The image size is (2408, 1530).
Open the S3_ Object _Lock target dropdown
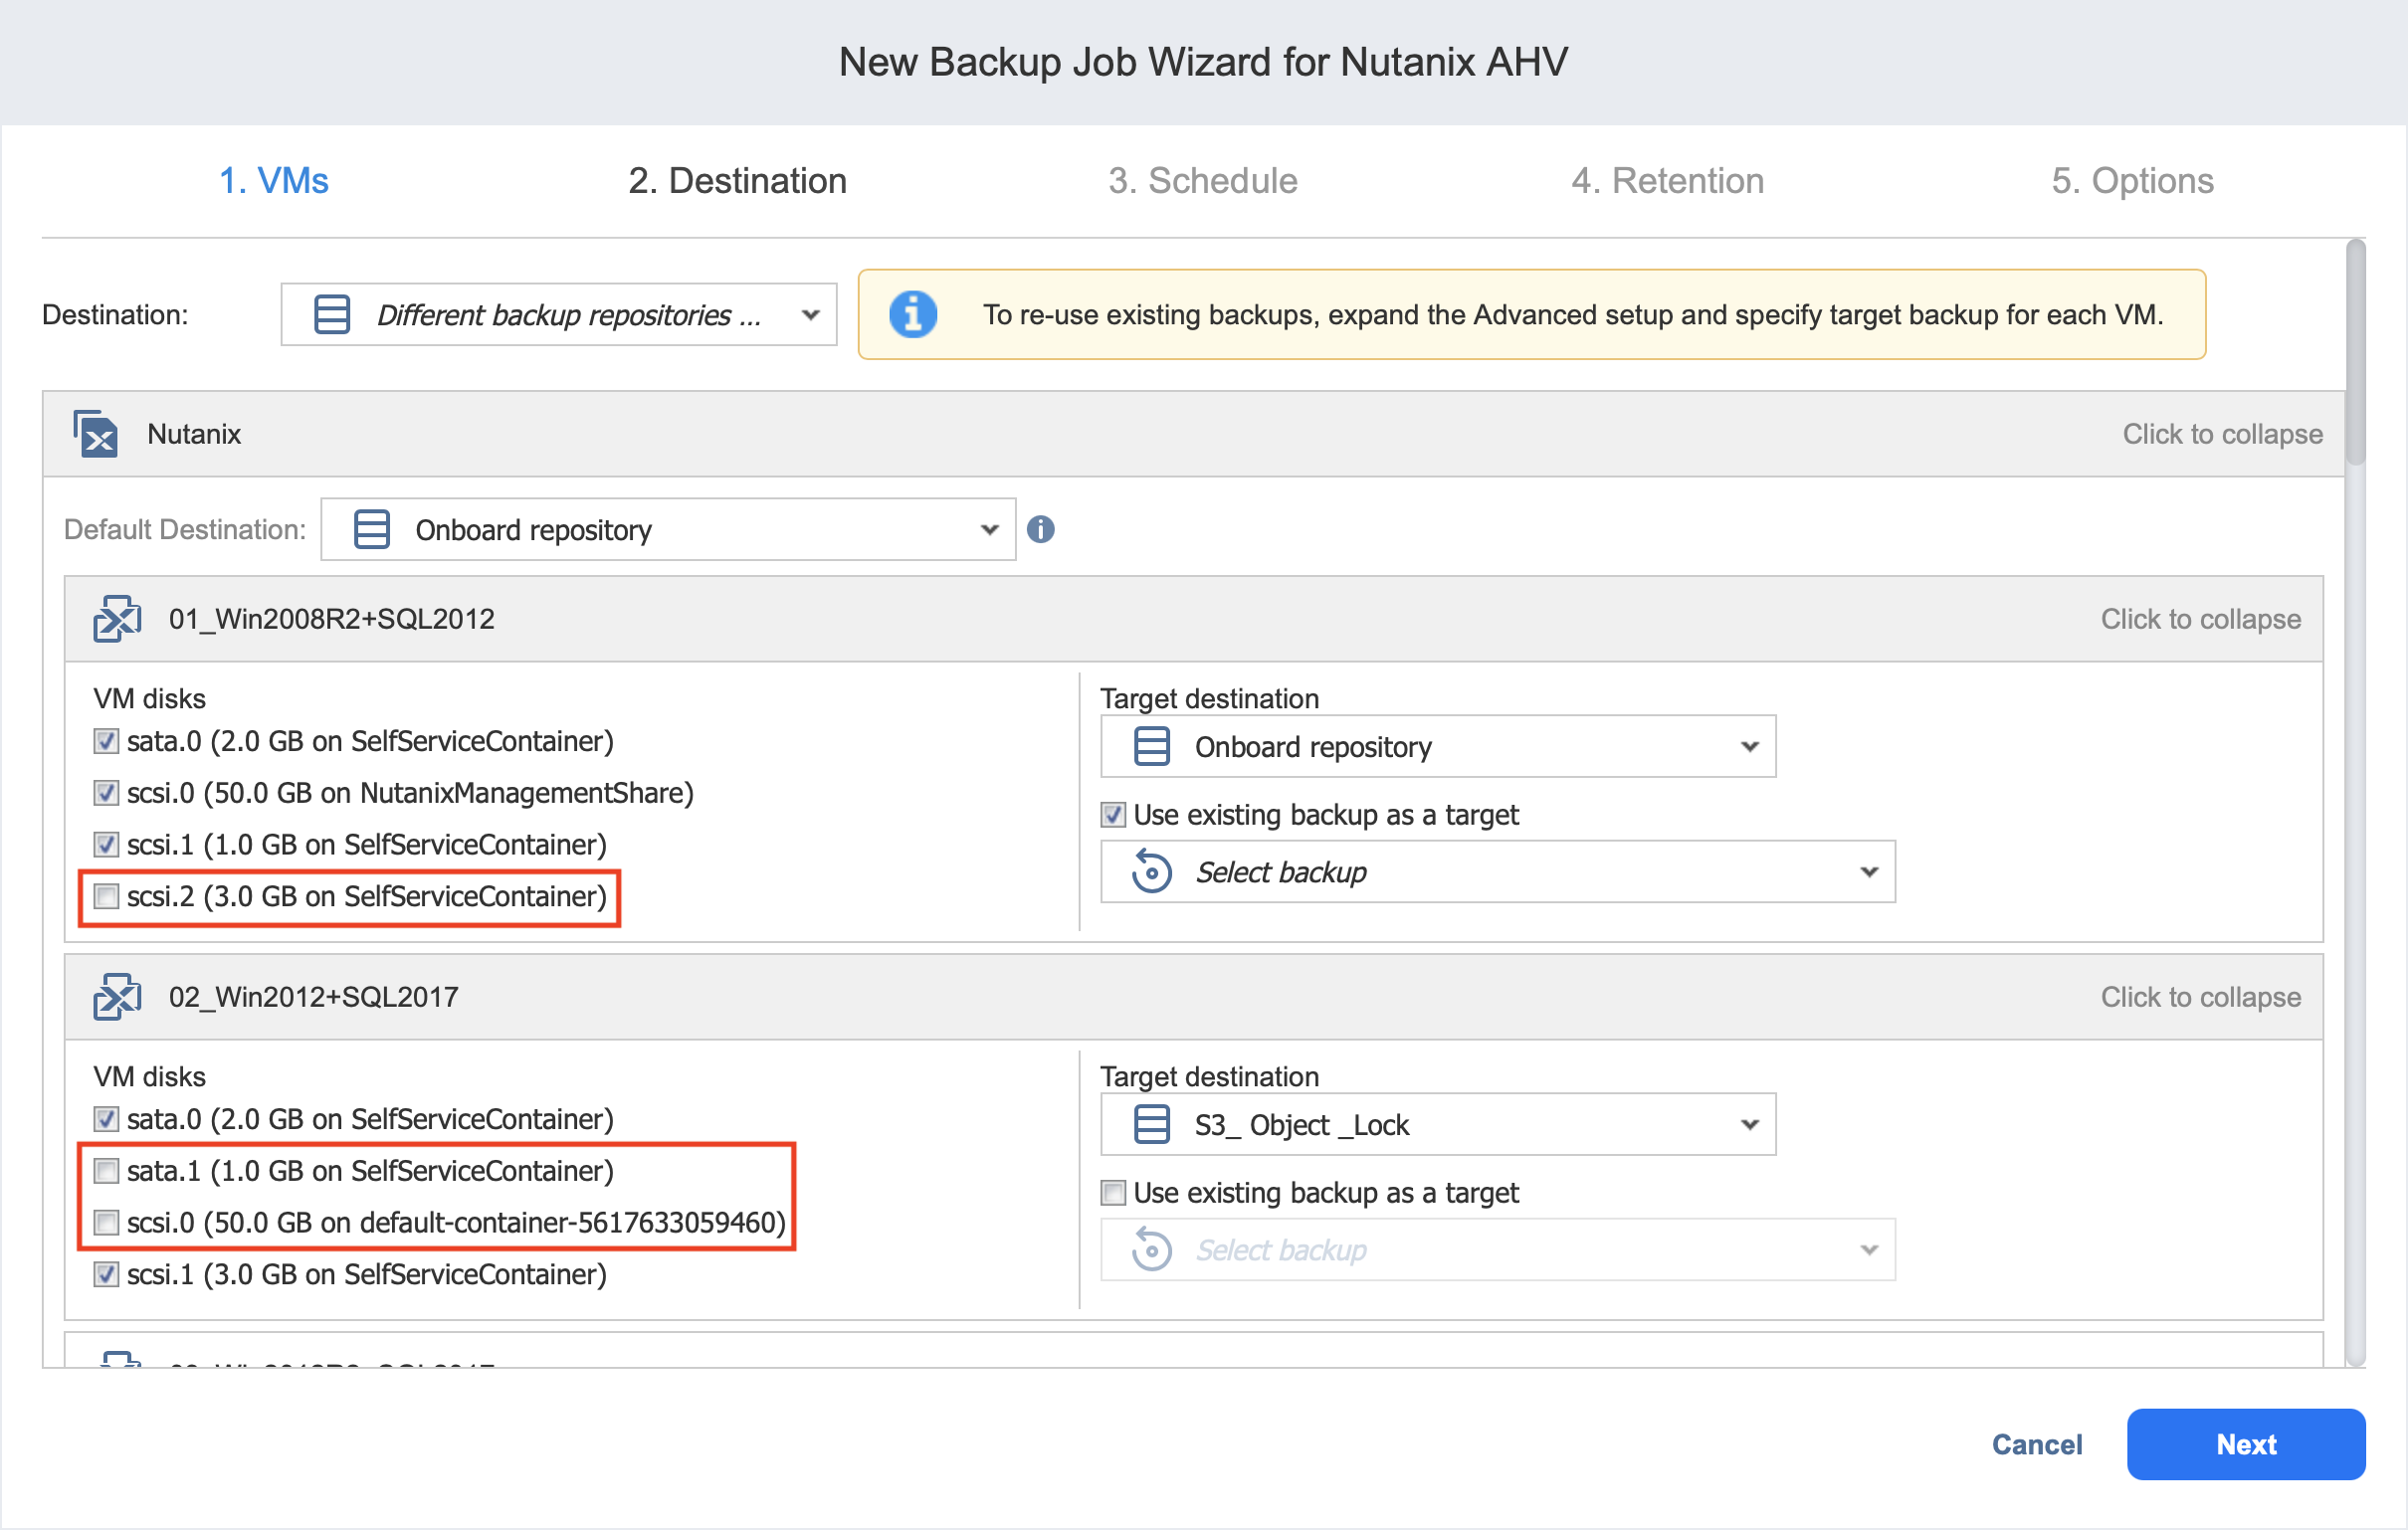(1437, 1125)
